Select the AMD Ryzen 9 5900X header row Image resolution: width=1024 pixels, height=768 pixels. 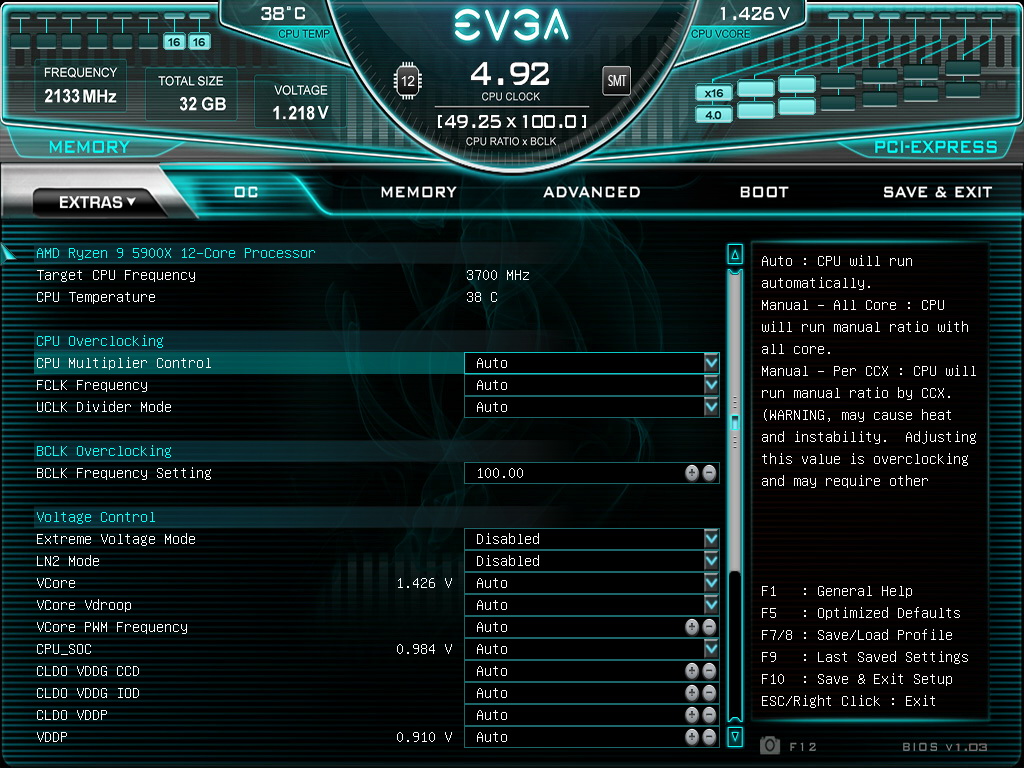click(176, 253)
